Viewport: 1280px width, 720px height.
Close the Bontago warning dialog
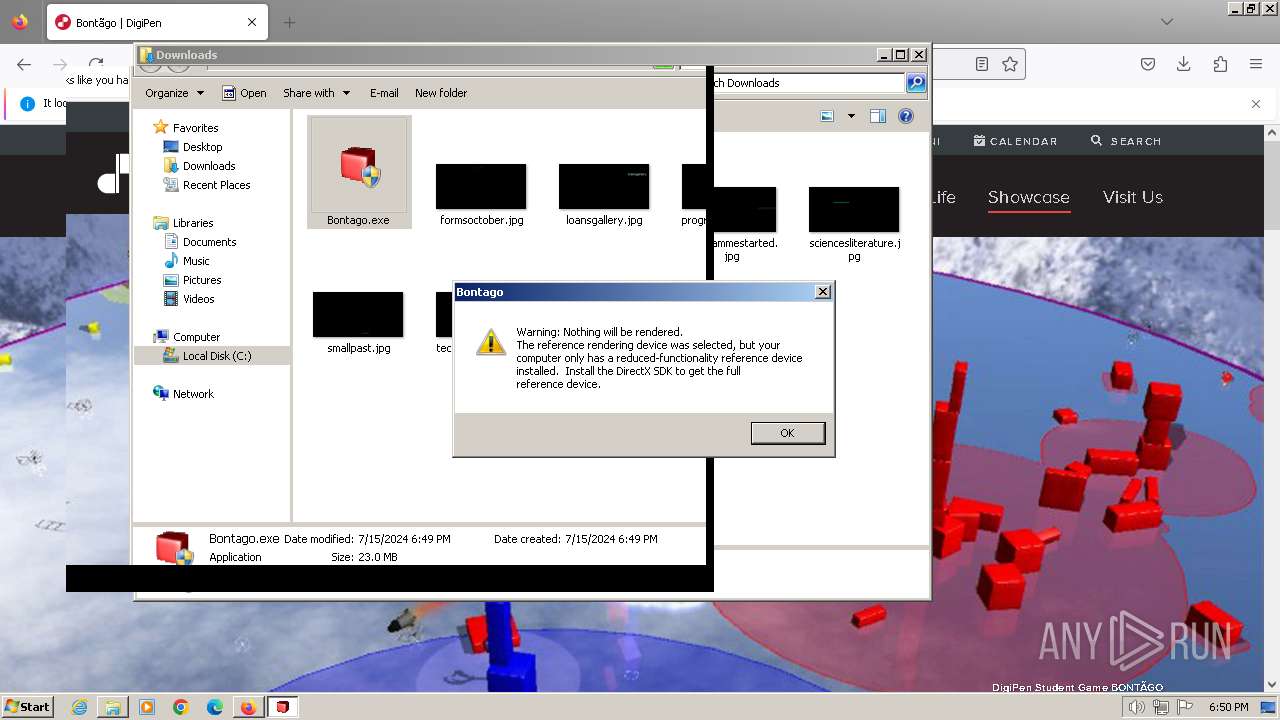[823, 292]
